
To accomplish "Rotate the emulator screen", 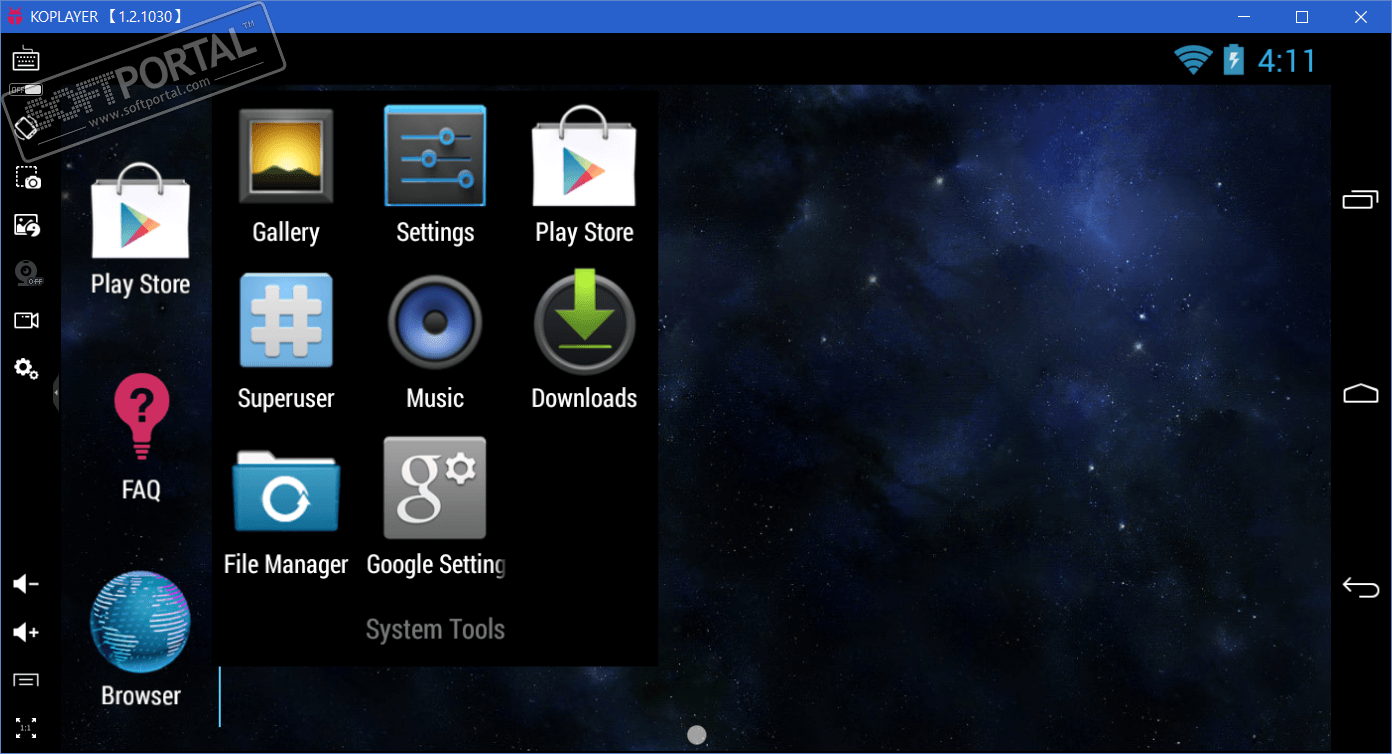I will coord(26,127).
